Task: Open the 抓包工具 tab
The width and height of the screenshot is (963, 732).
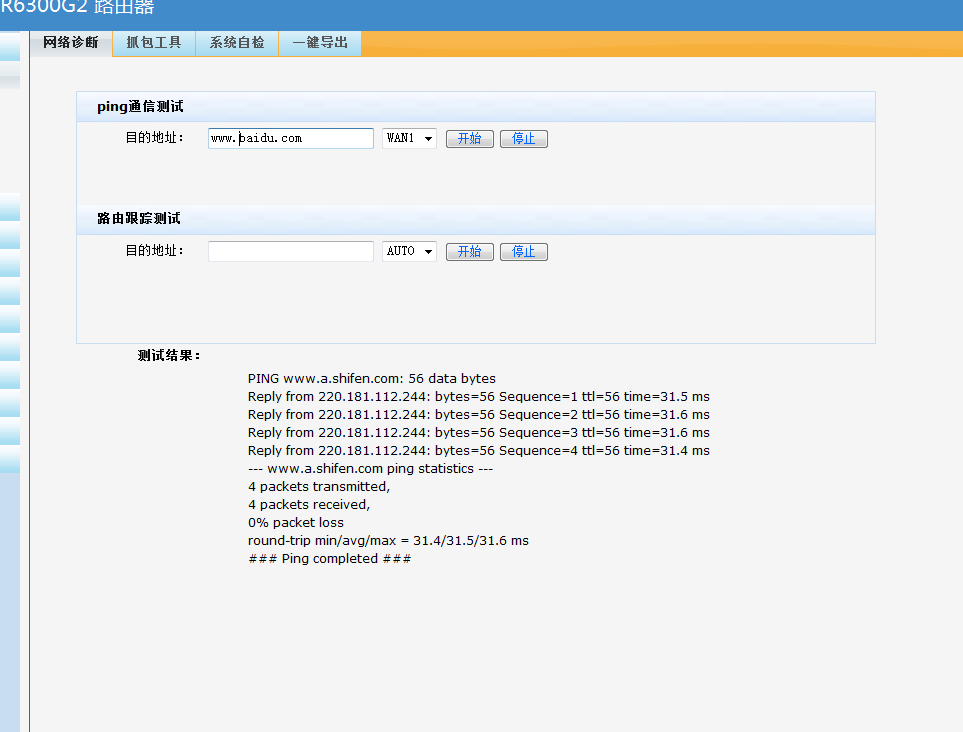Action: coord(154,43)
